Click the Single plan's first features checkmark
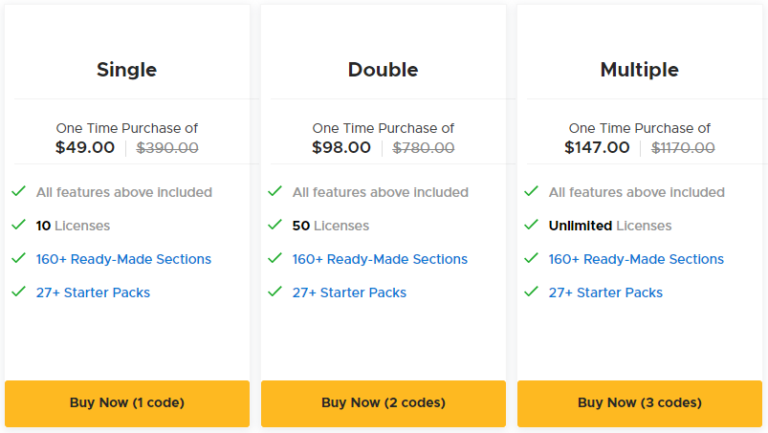The height and width of the screenshot is (433, 768). [x=18, y=191]
